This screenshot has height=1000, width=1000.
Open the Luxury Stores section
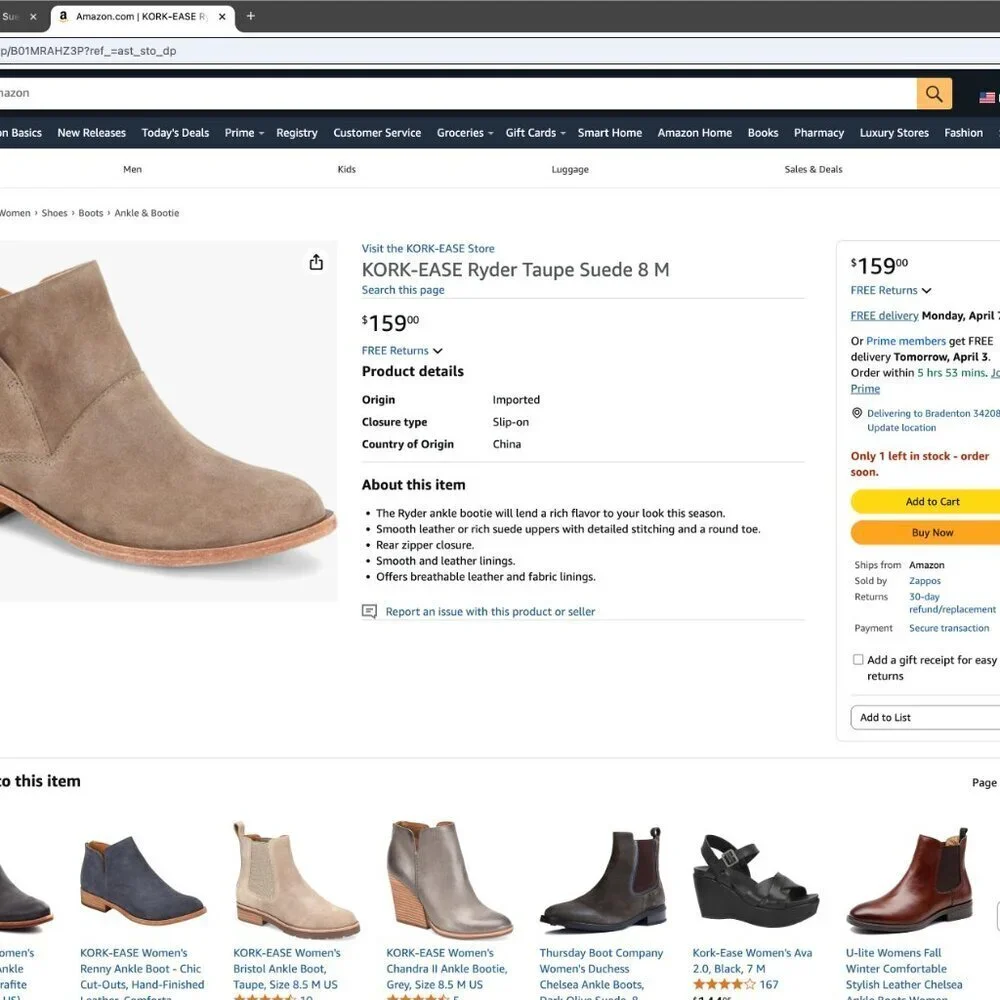pyautogui.click(x=894, y=133)
